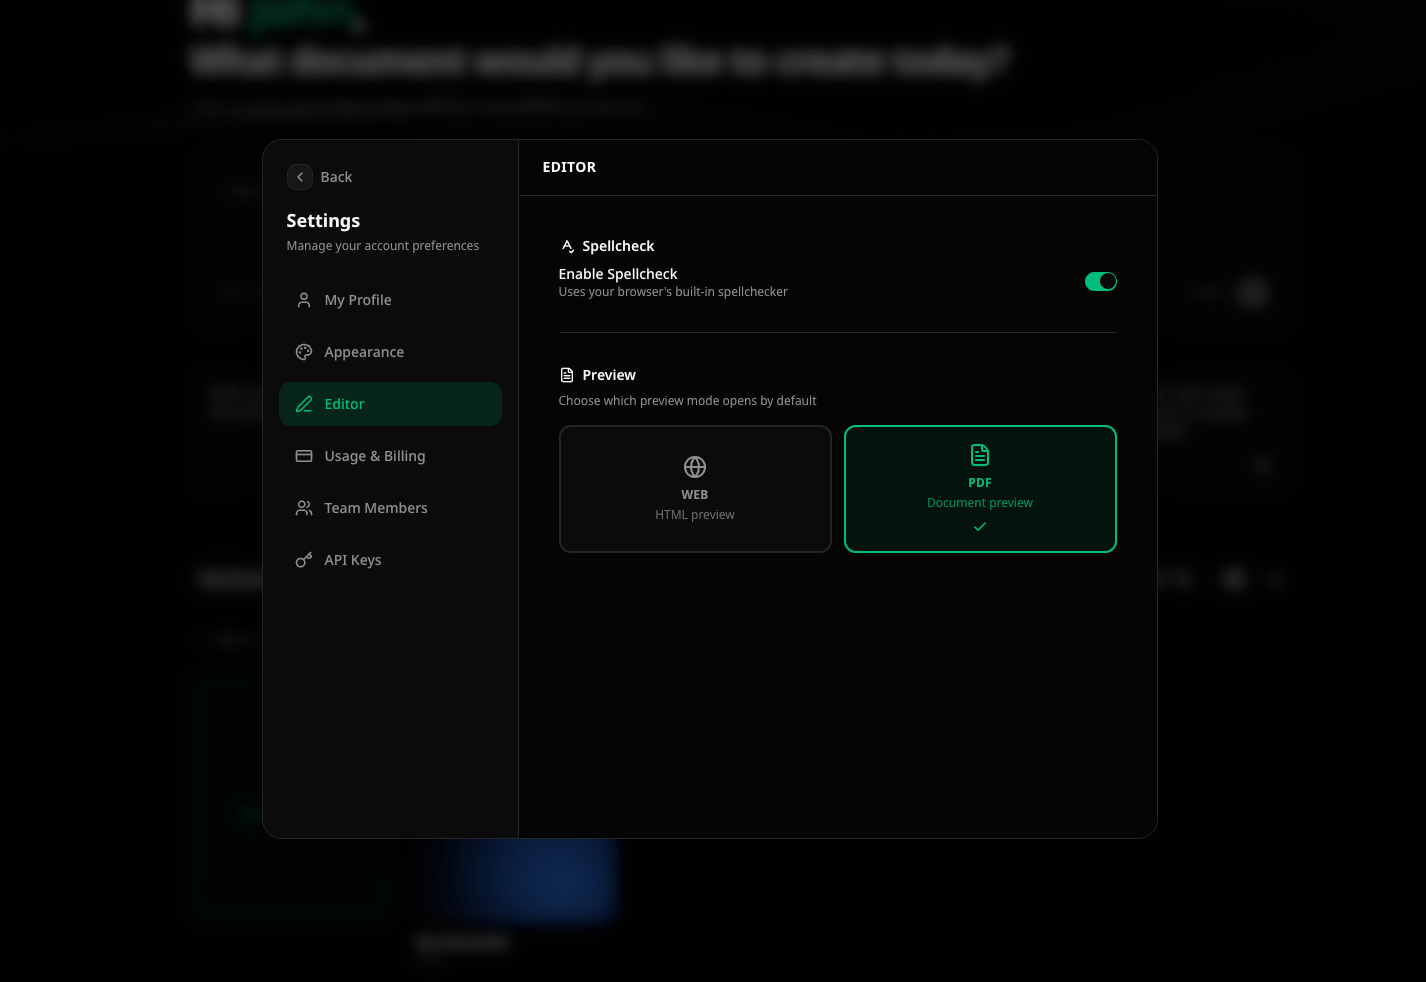The image size is (1426, 982).
Task: Open the My Profile settings section
Action: click(x=390, y=300)
